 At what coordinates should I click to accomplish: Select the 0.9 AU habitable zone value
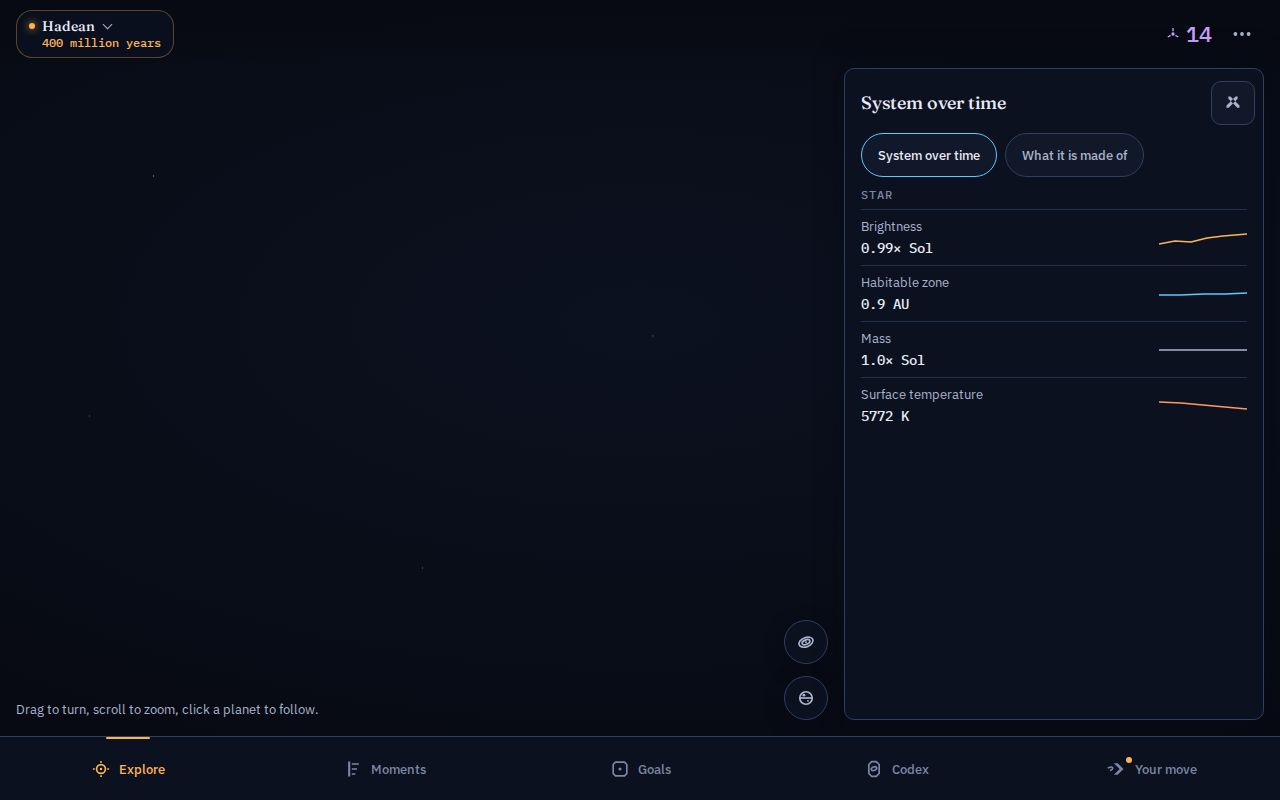pos(885,304)
